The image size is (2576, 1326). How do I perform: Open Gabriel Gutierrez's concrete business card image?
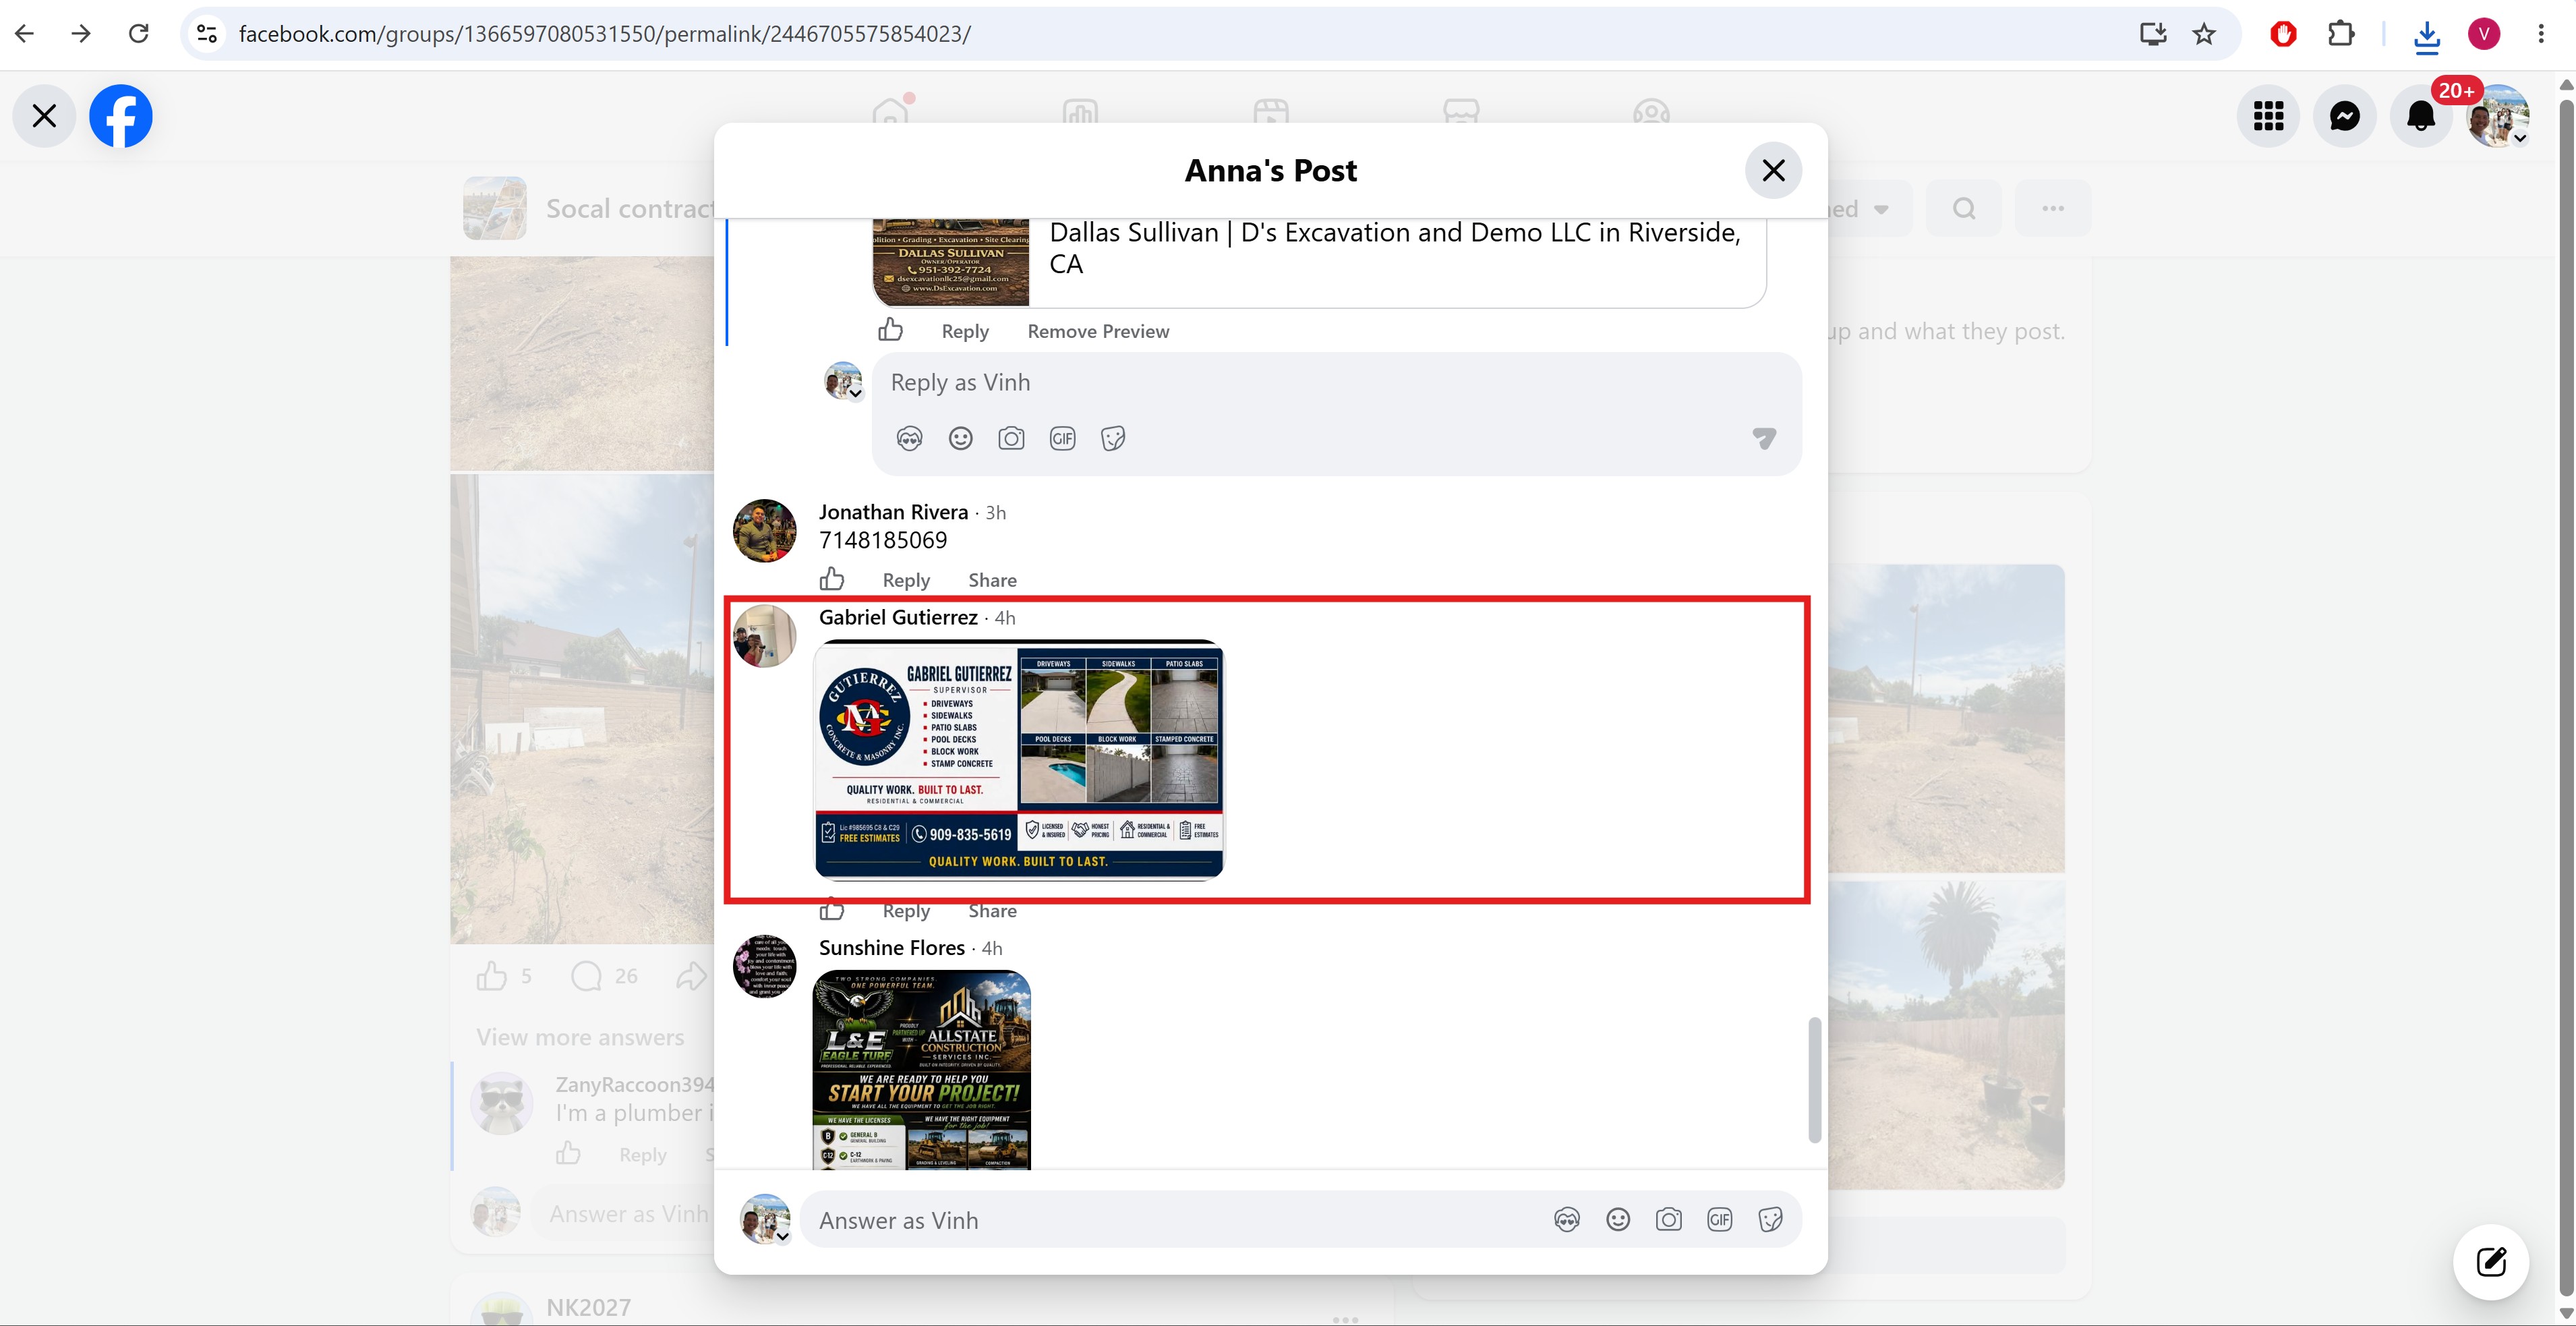coord(1019,759)
